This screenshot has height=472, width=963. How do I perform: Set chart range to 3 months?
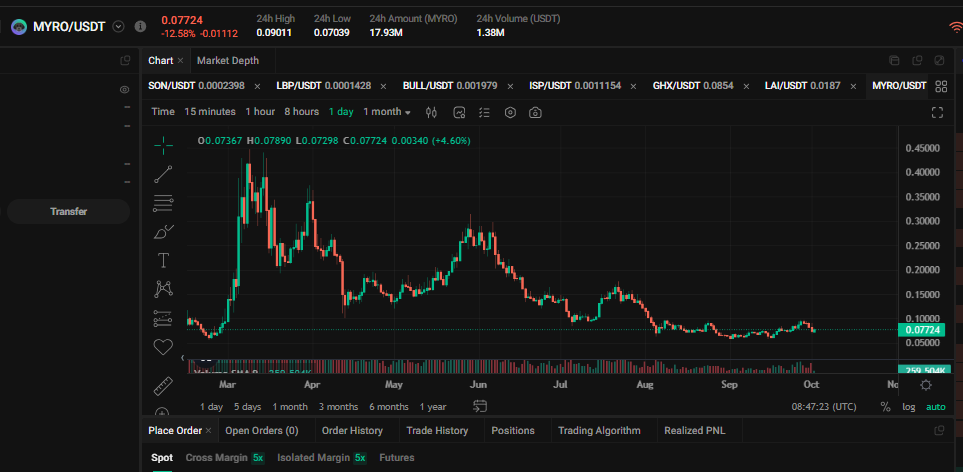coord(338,406)
